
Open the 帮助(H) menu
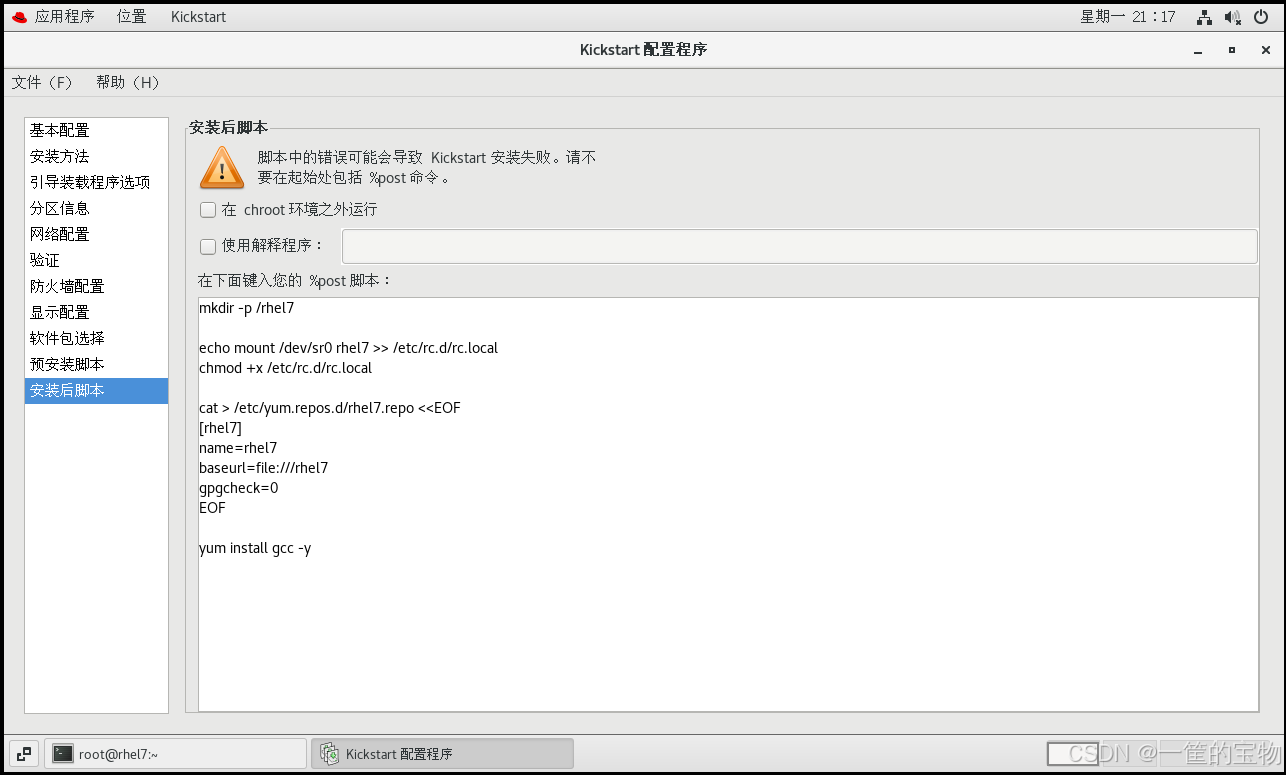[x=128, y=83]
